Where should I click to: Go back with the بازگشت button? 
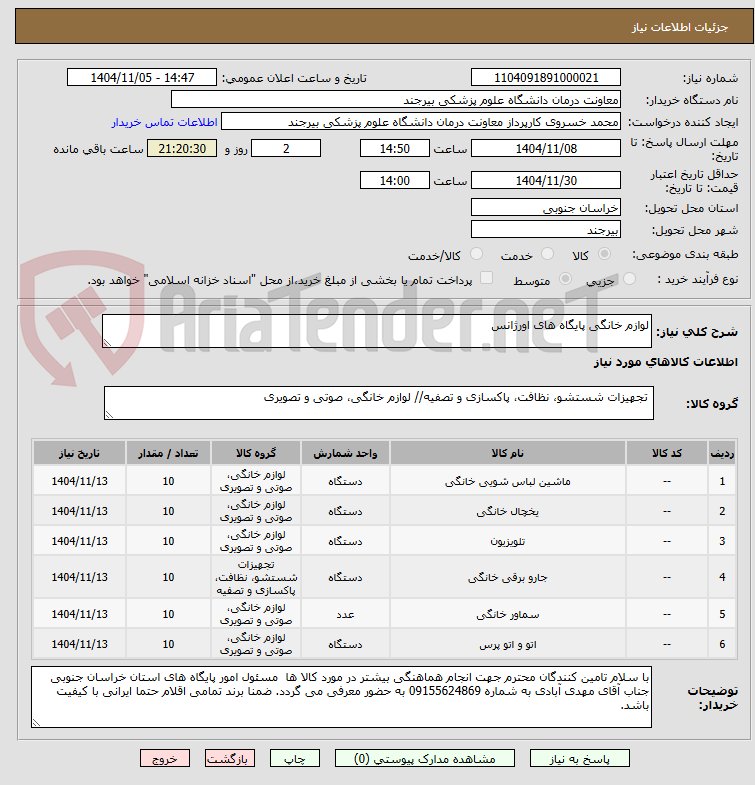pyautogui.click(x=229, y=758)
